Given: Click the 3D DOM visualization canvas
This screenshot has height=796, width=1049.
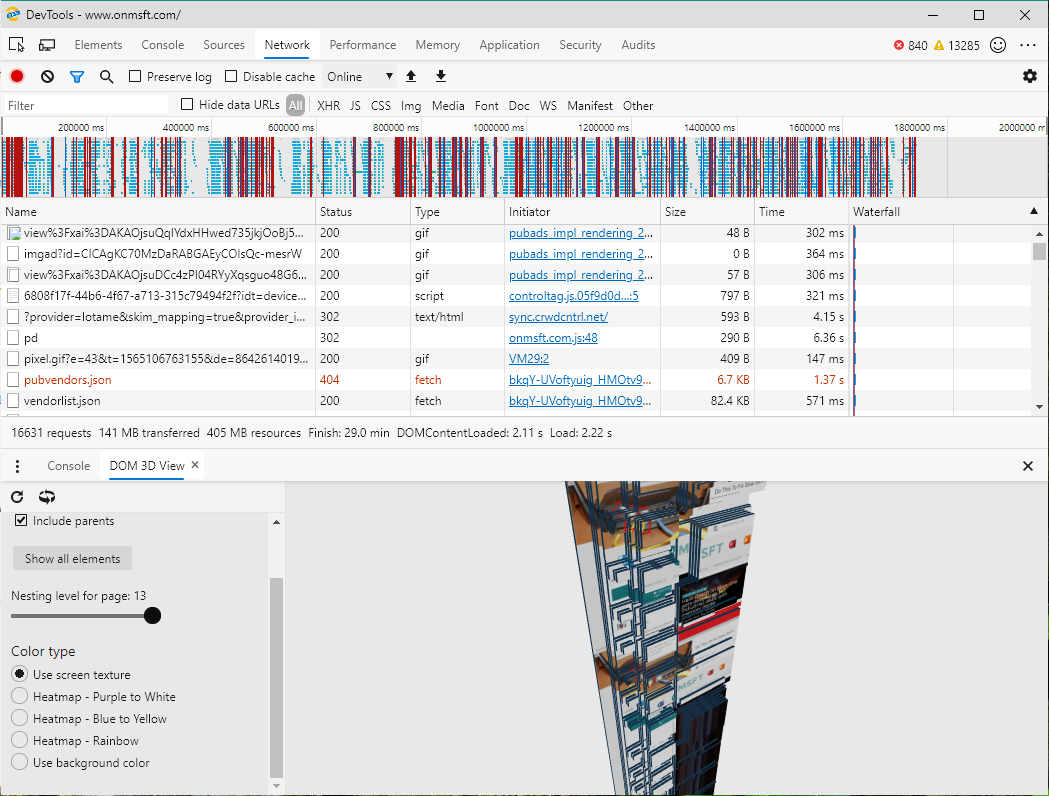Looking at the screenshot, I should (667, 638).
